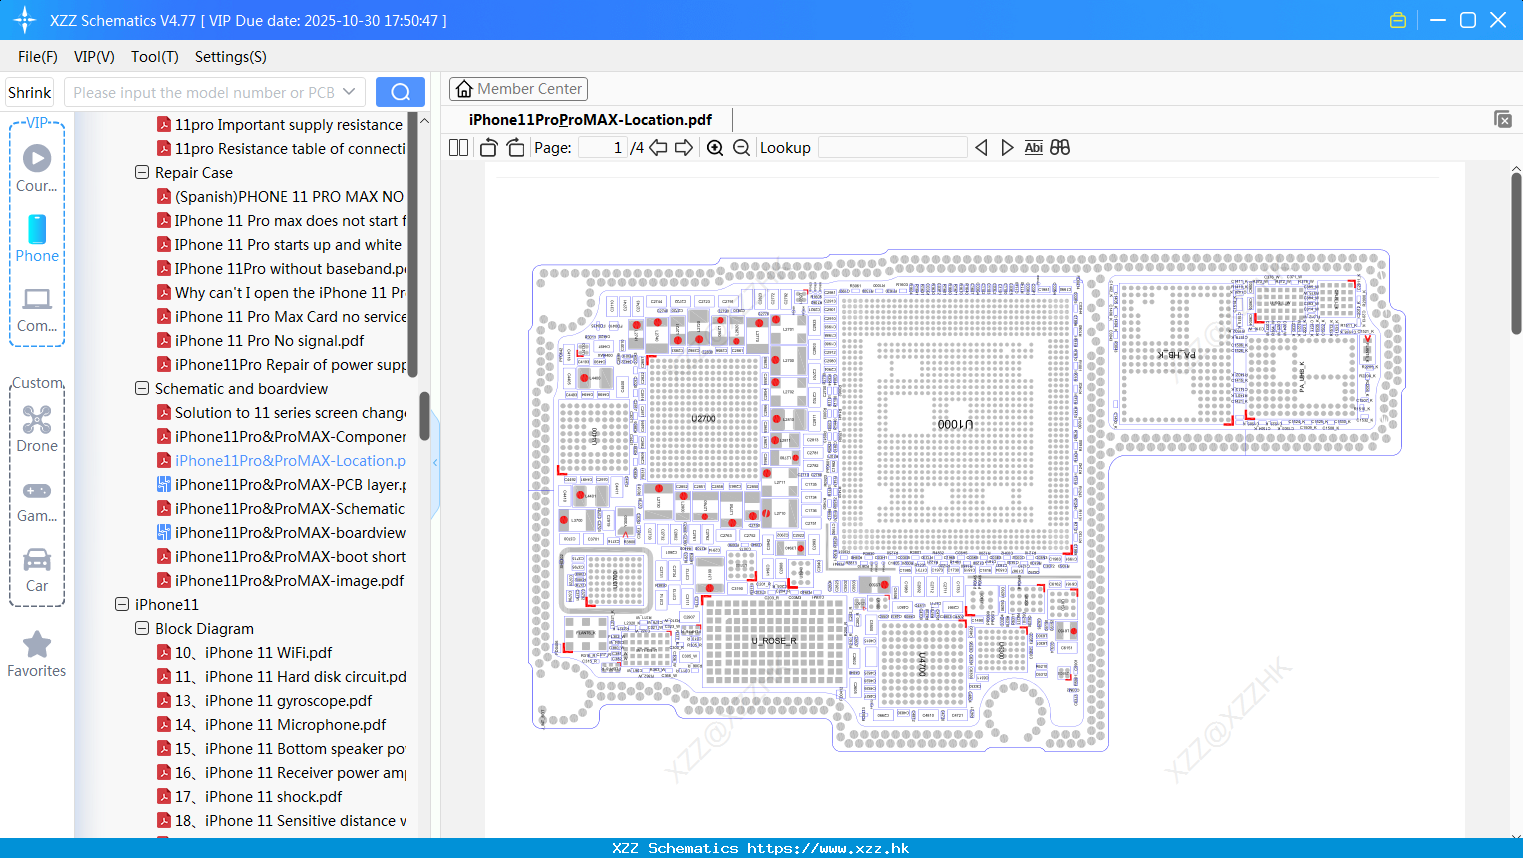The image size is (1523, 858).
Task: Collapse the Schematic and boardview folder
Action: 142,388
